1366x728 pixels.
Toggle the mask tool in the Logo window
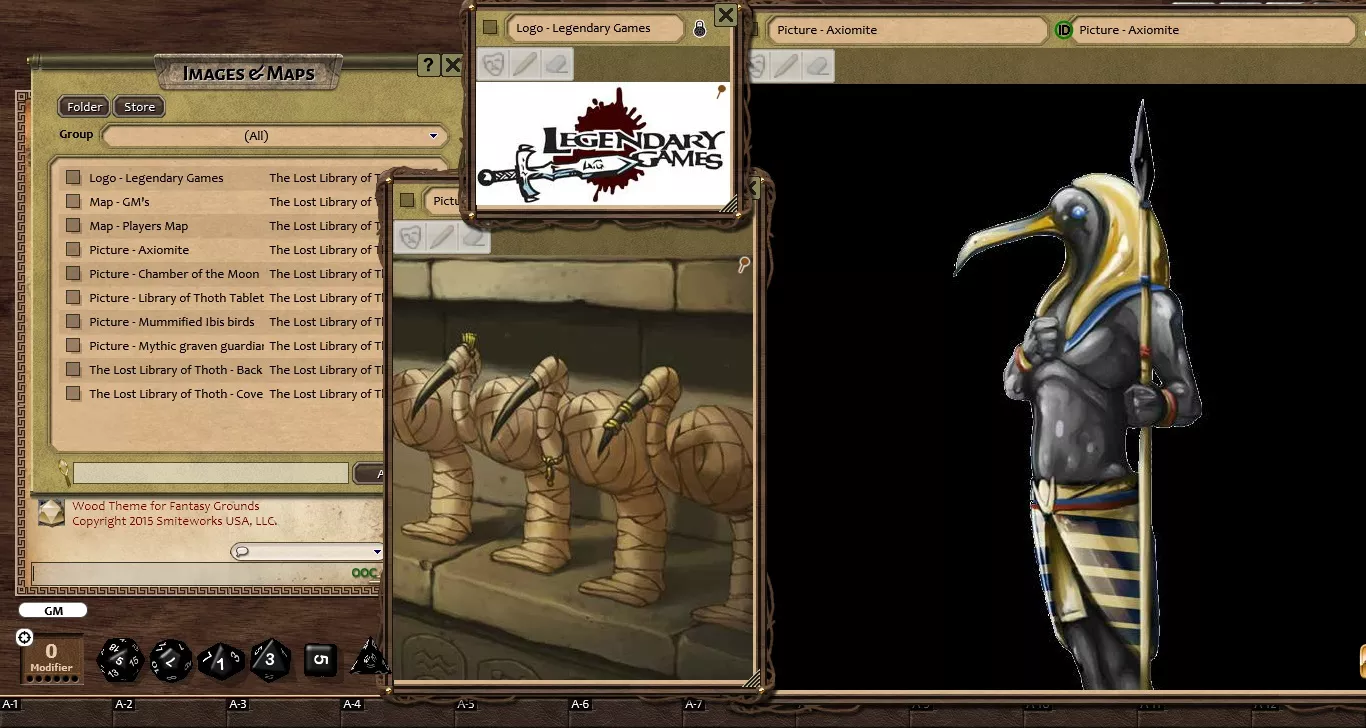[x=492, y=64]
